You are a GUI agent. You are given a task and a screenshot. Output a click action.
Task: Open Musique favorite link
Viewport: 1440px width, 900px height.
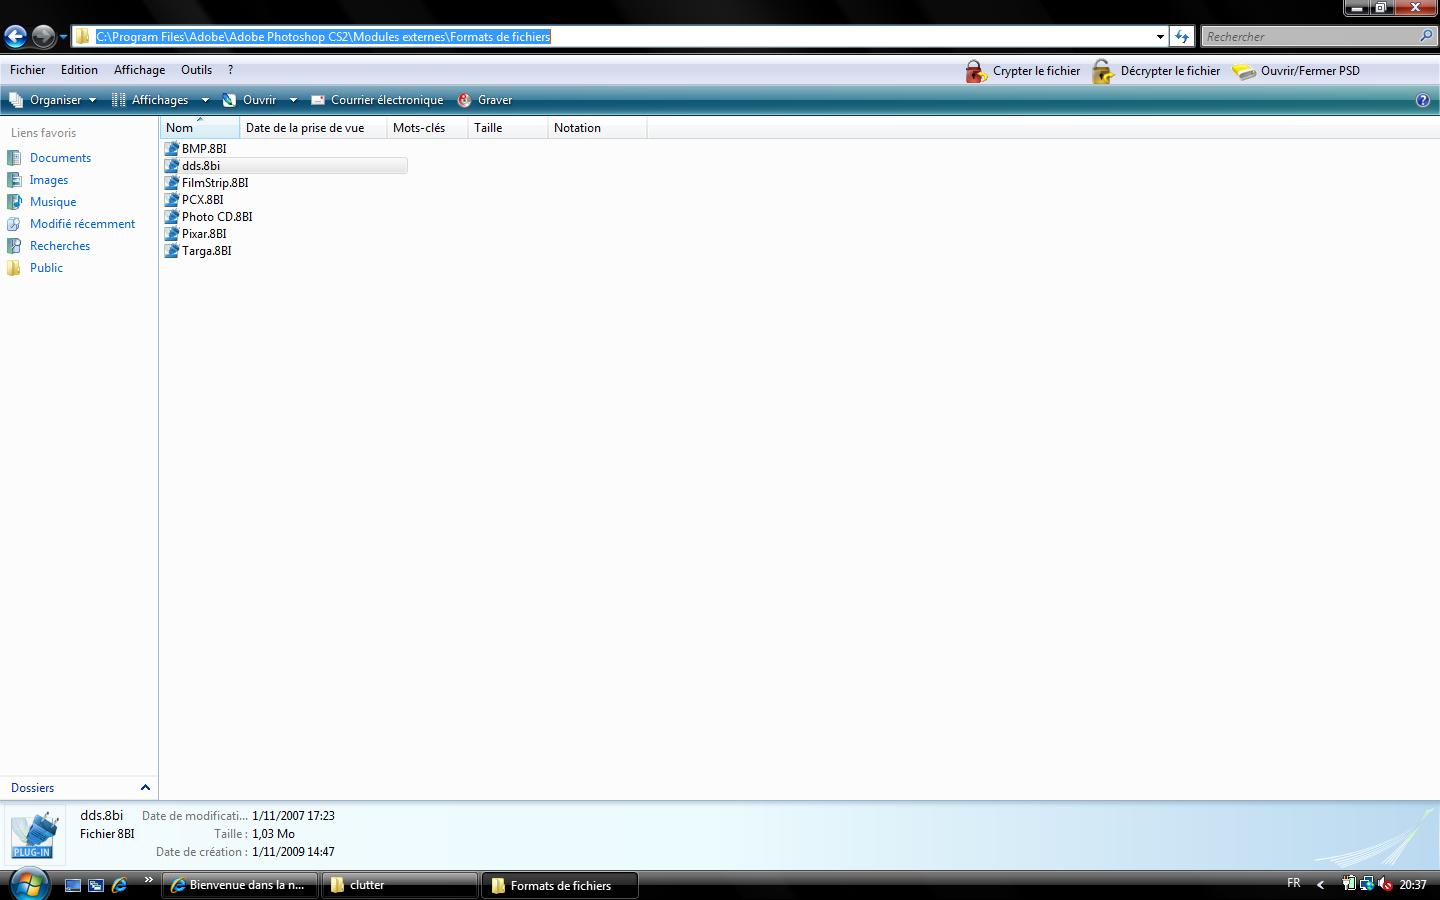point(53,202)
